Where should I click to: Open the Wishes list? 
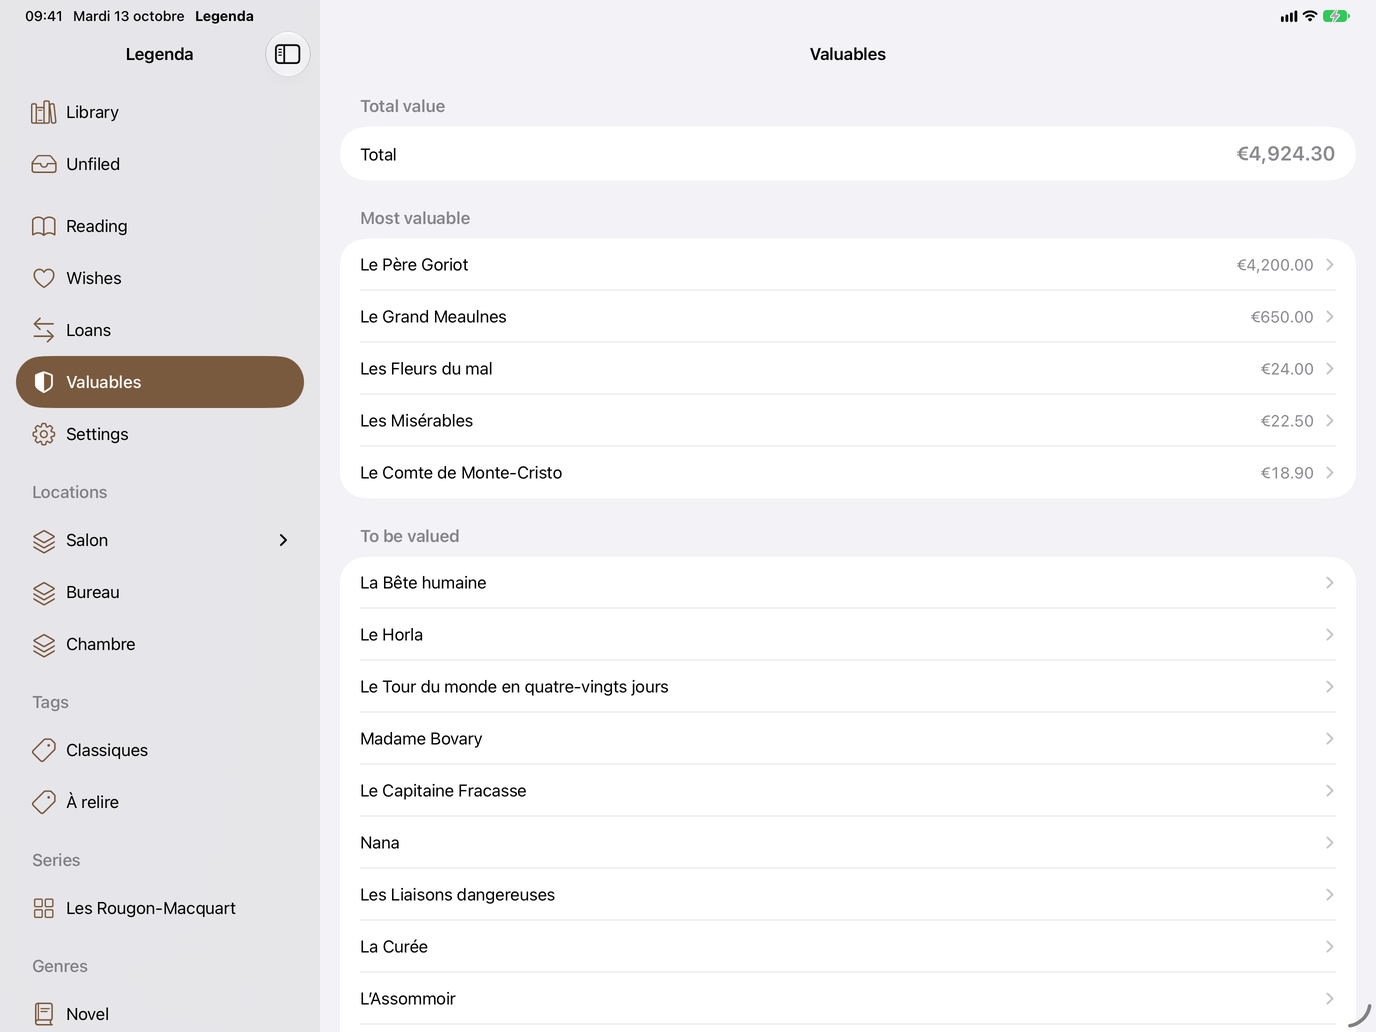tap(160, 278)
